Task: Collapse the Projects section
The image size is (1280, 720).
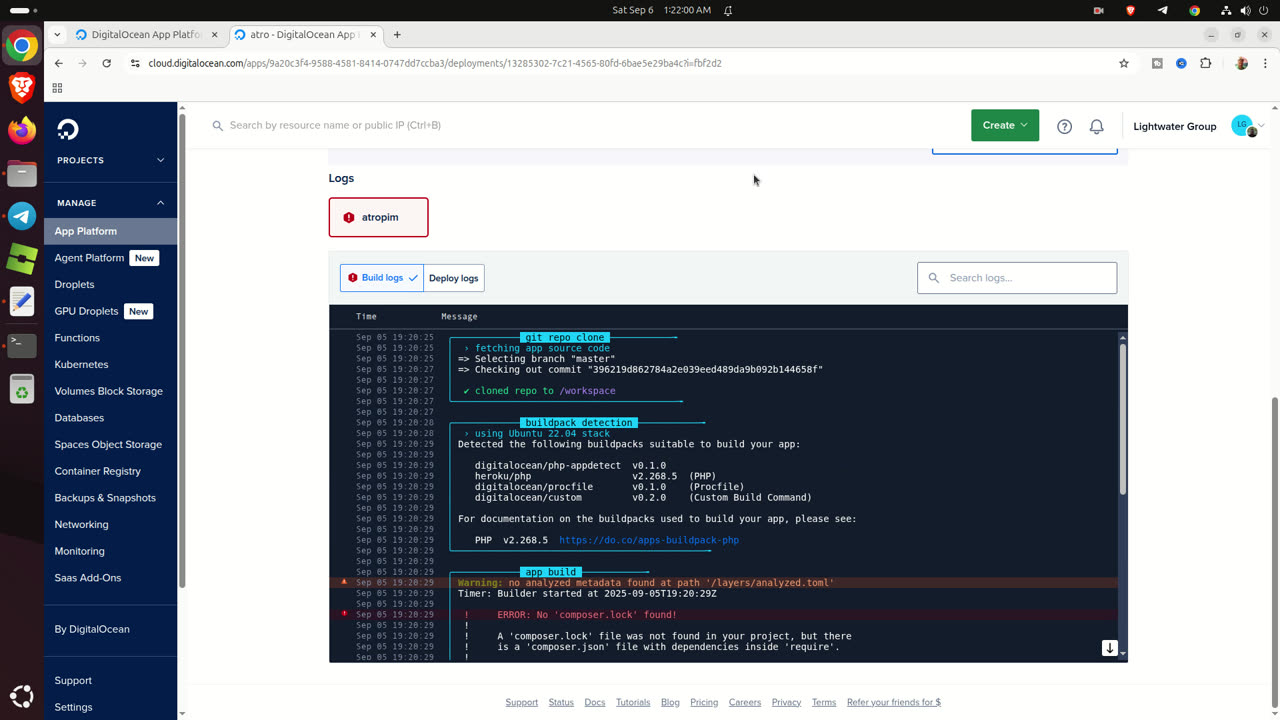Action: pos(160,160)
